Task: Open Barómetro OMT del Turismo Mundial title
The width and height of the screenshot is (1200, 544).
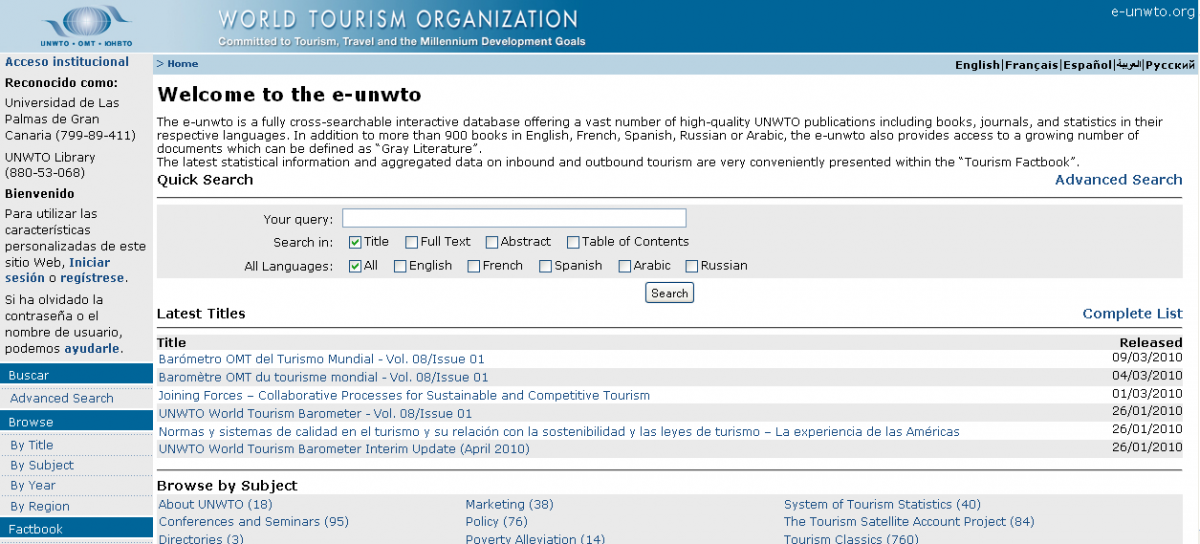Action: pos(322,359)
